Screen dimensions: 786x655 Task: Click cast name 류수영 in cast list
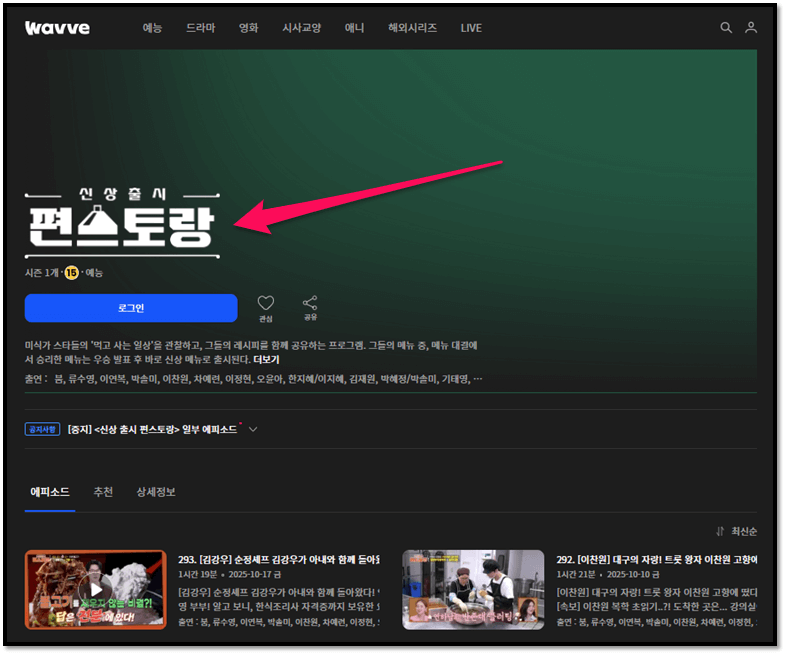[81, 379]
